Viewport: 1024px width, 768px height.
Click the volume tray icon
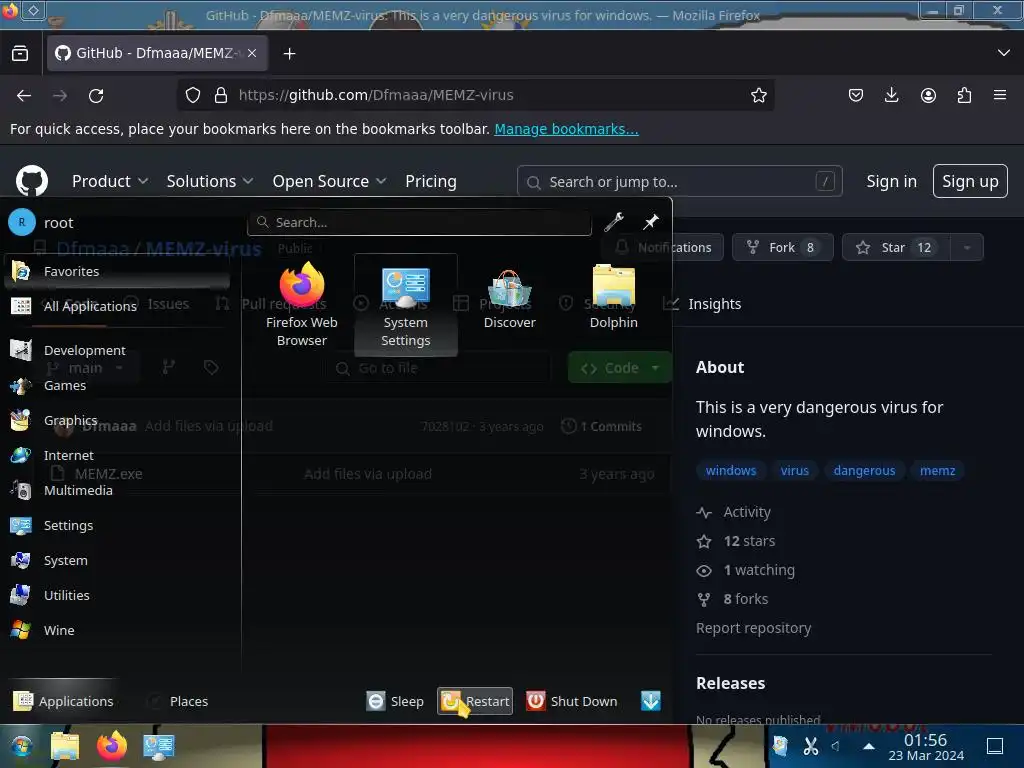click(835, 746)
